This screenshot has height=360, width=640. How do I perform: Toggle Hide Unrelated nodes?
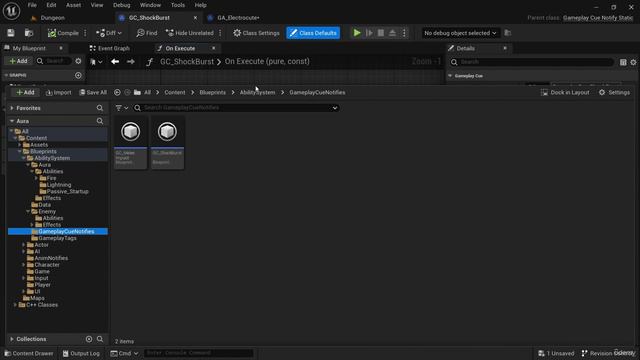[190, 33]
